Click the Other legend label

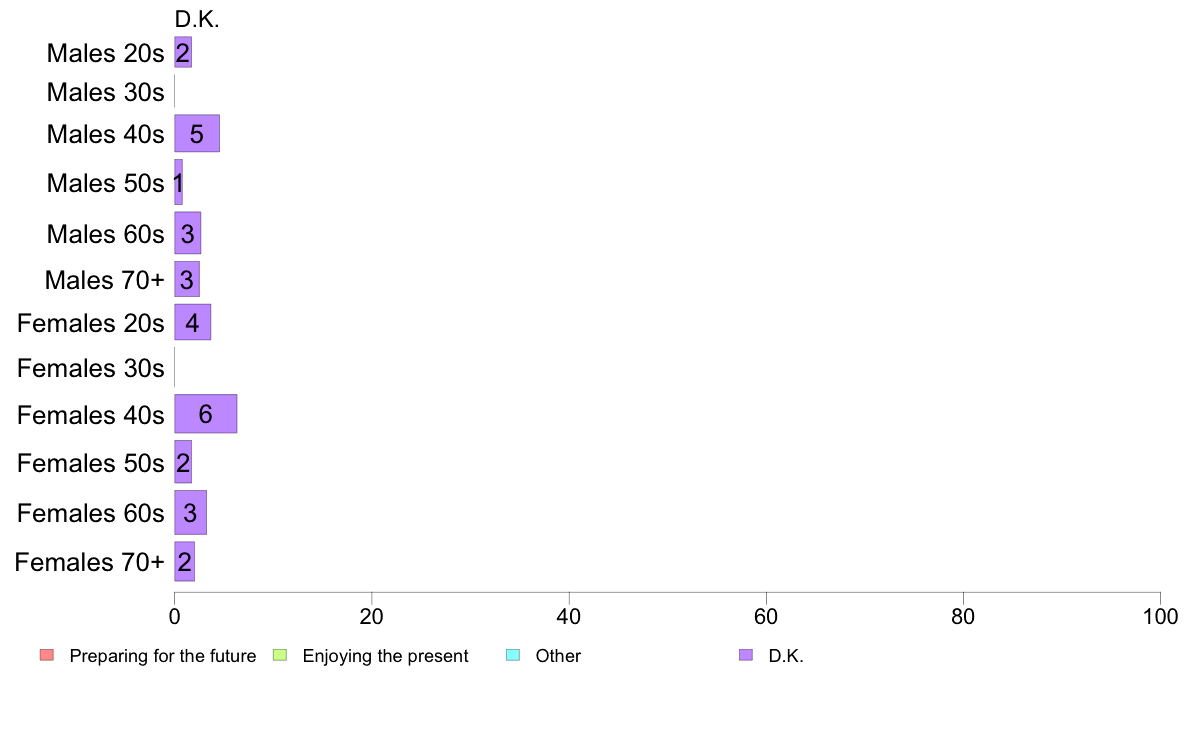coord(558,656)
